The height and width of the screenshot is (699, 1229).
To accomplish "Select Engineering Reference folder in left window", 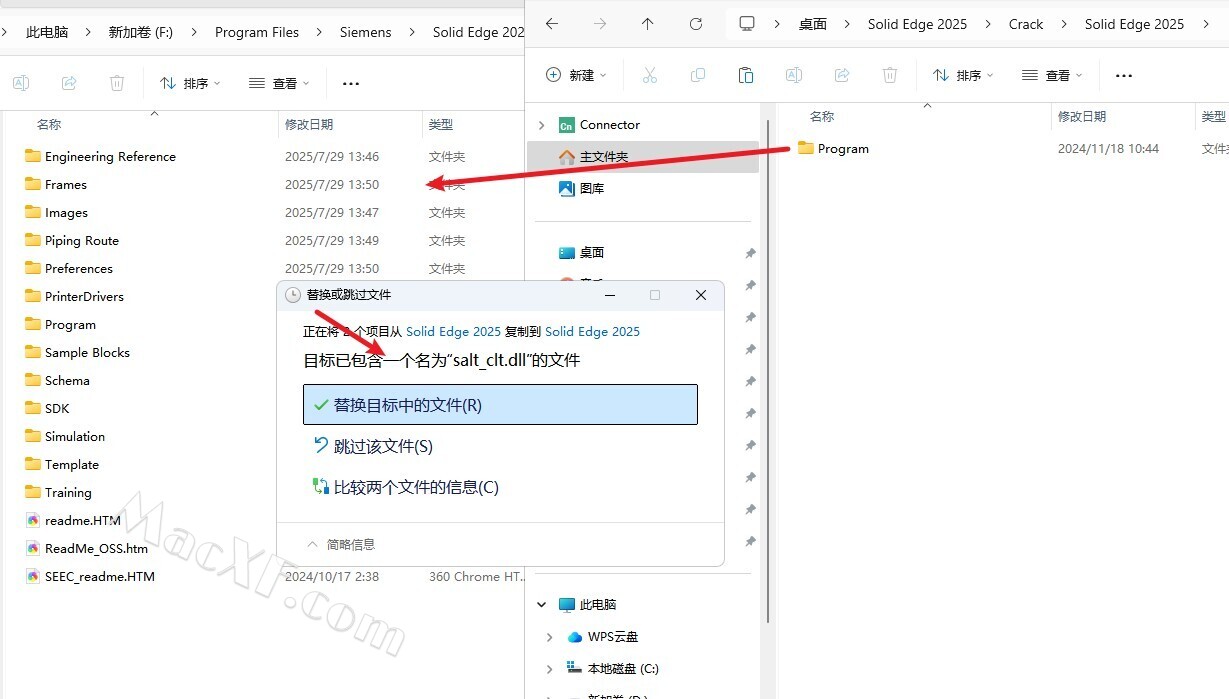I will [x=100, y=157].
